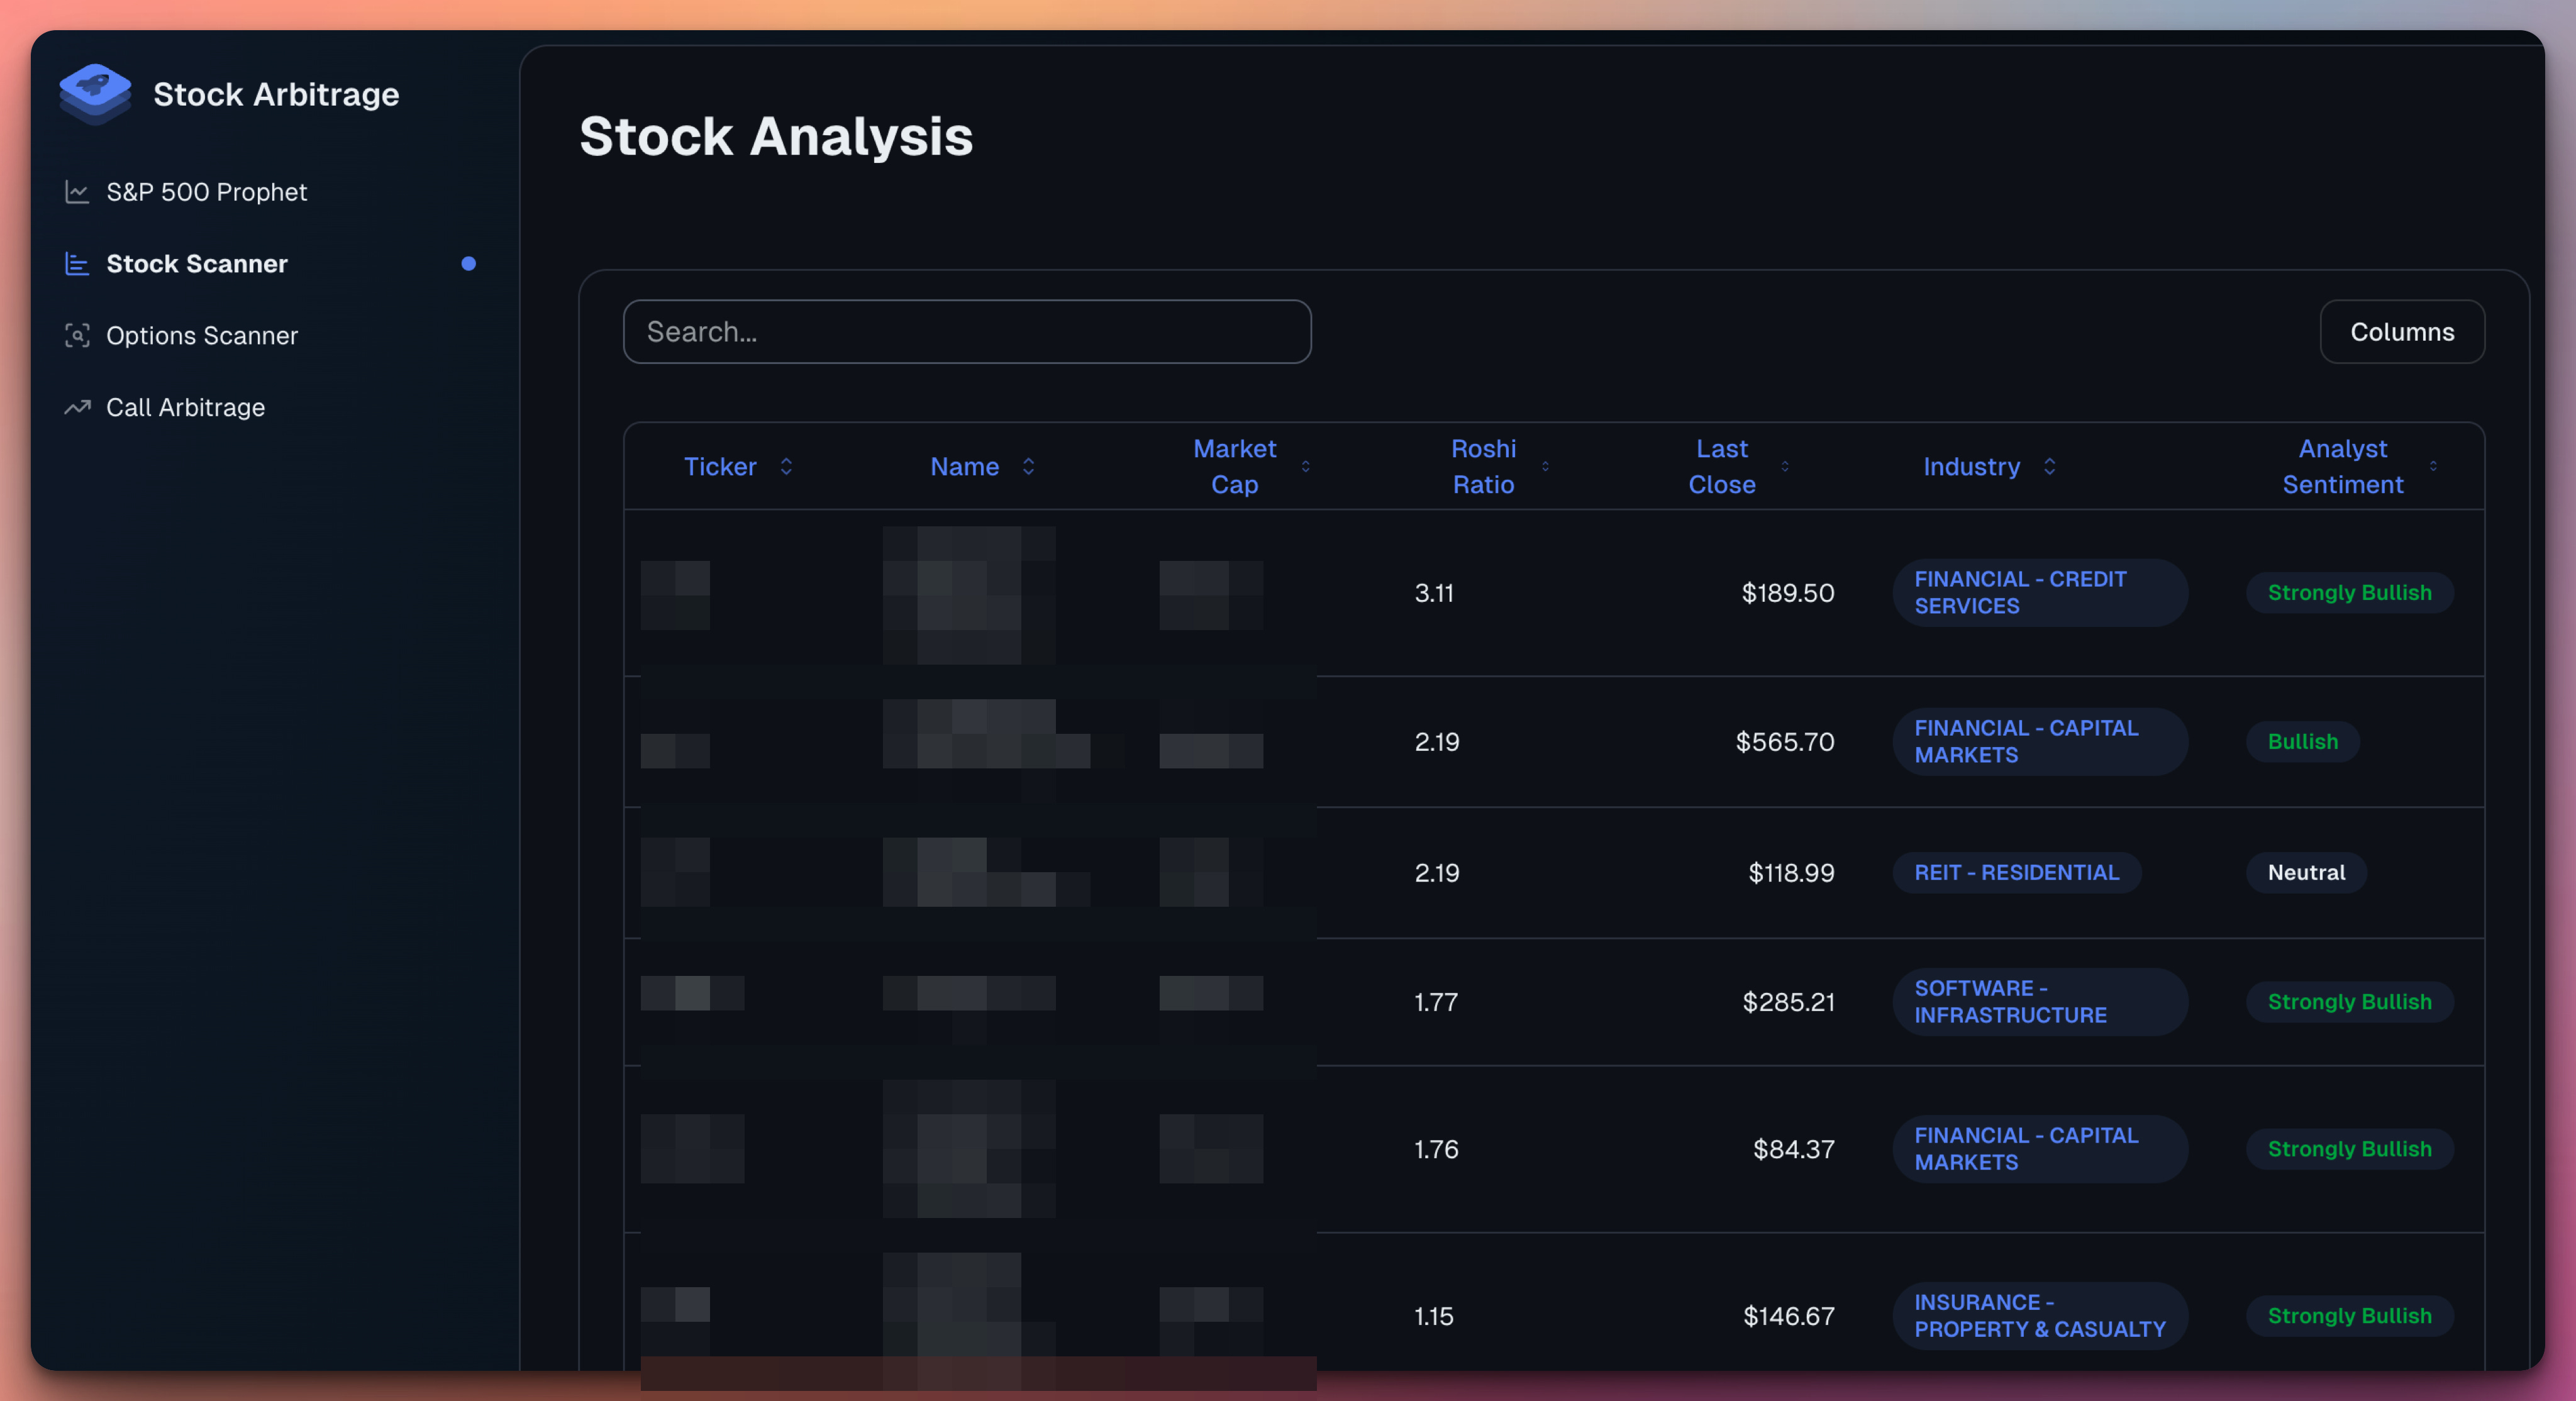
Task: Click the Stock Scanner bar chart icon
Action: pyautogui.click(x=77, y=263)
